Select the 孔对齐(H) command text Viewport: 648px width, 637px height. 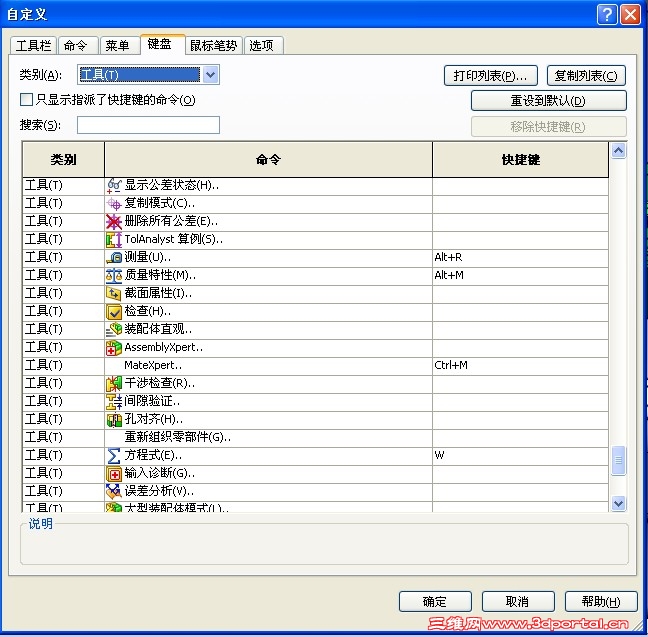coord(153,420)
